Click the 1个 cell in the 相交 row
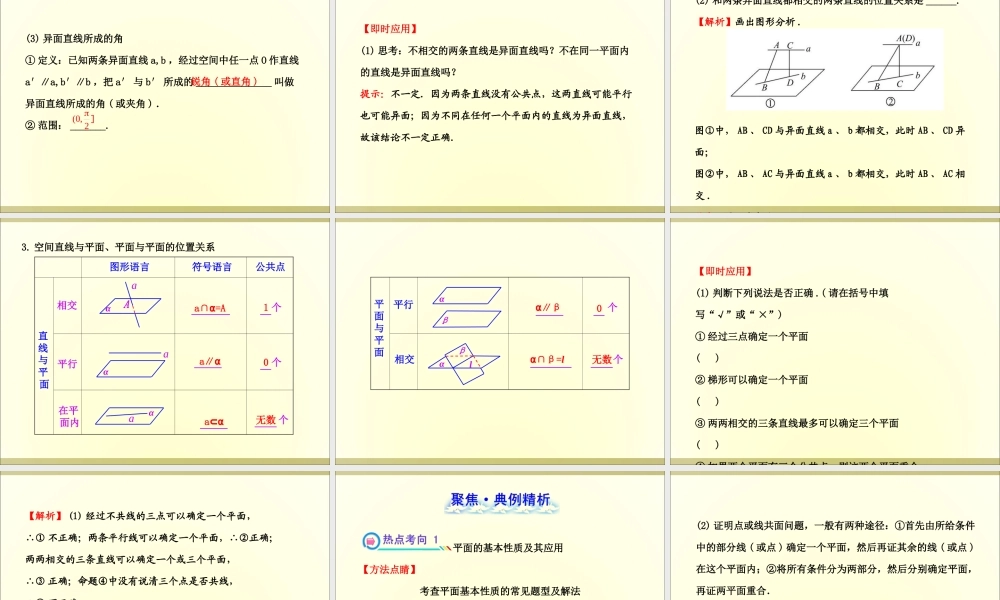Viewport: 1000px width, 600px height. [271, 307]
